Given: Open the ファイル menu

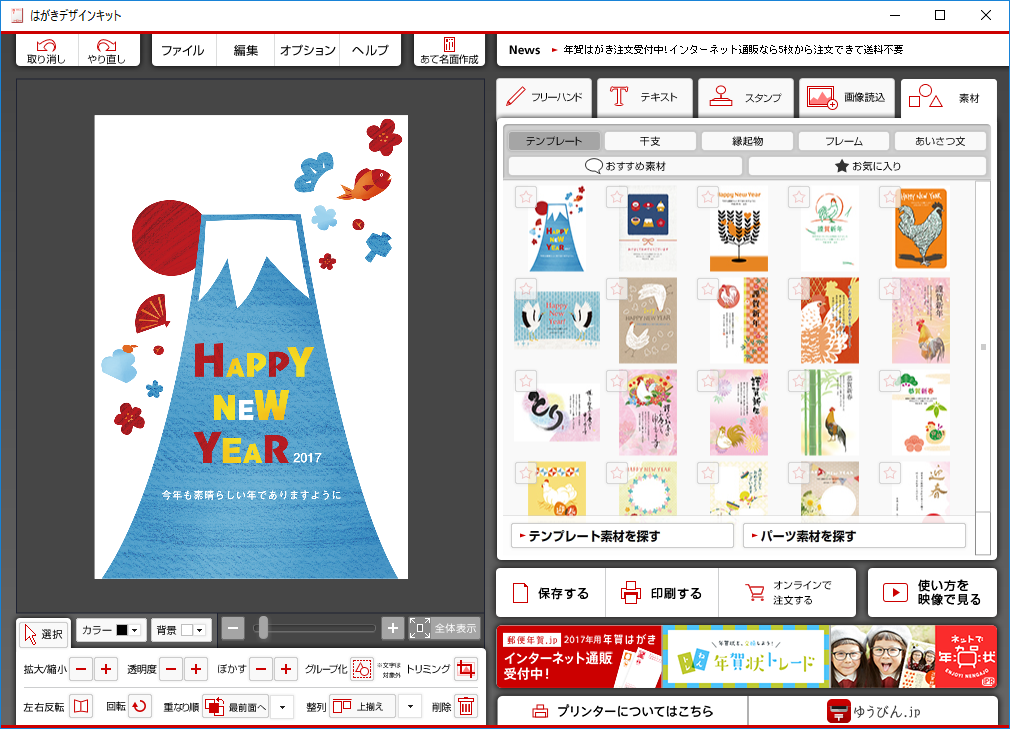Looking at the screenshot, I should (184, 47).
